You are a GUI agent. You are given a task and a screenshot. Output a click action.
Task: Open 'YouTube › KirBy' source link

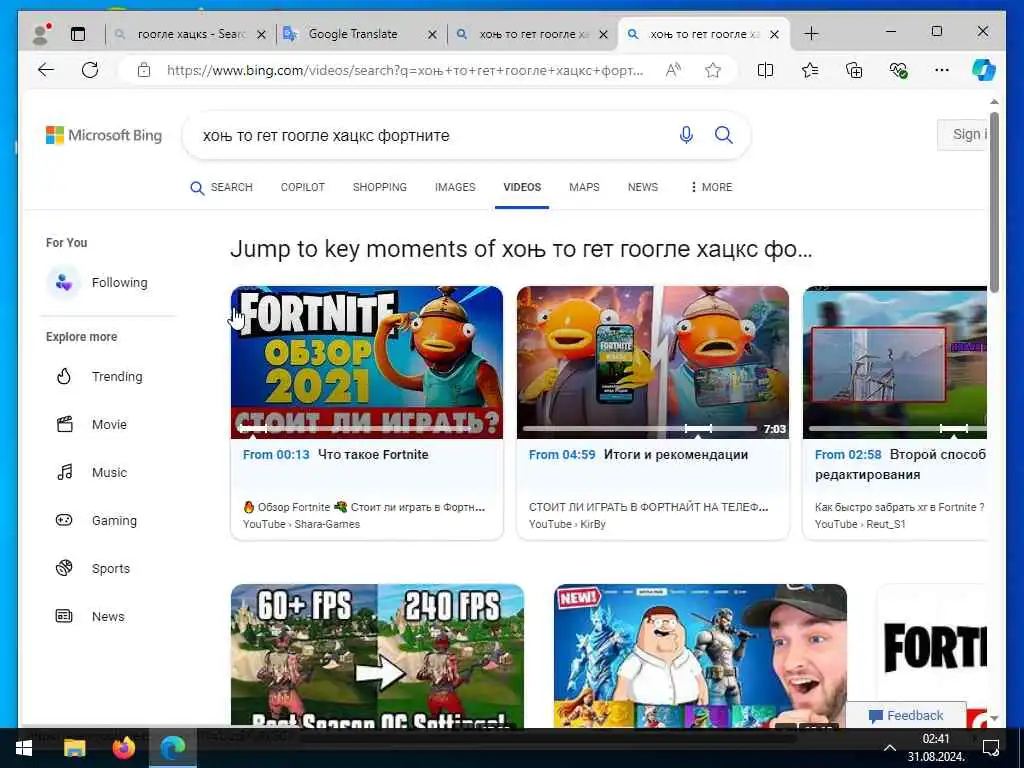(567, 524)
